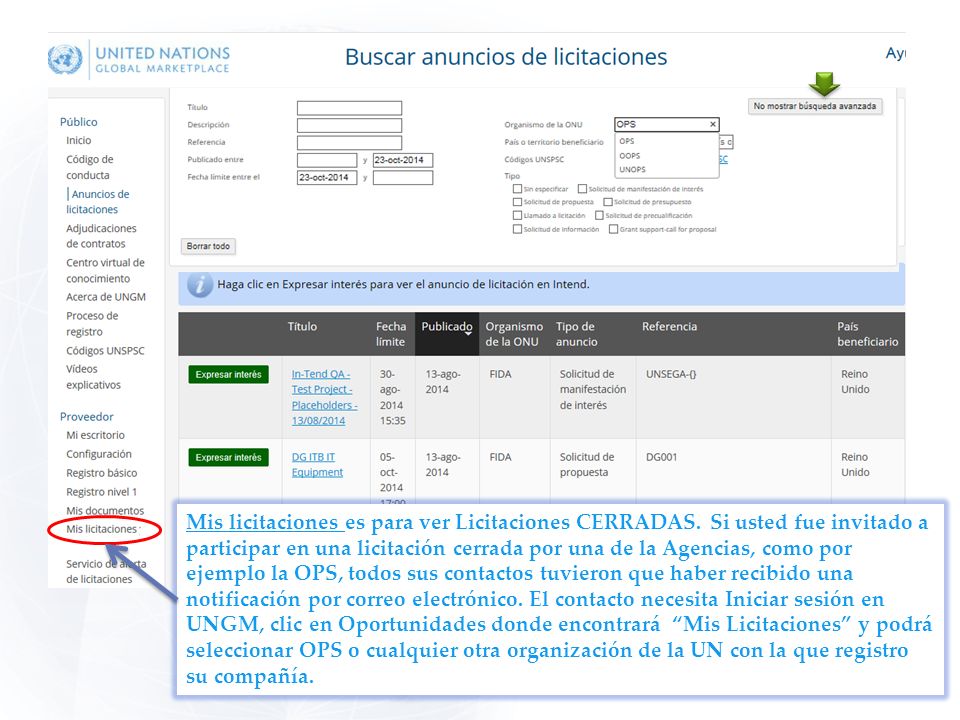
Task: Open Acerca de UNGM
Action: (x=106, y=297)
